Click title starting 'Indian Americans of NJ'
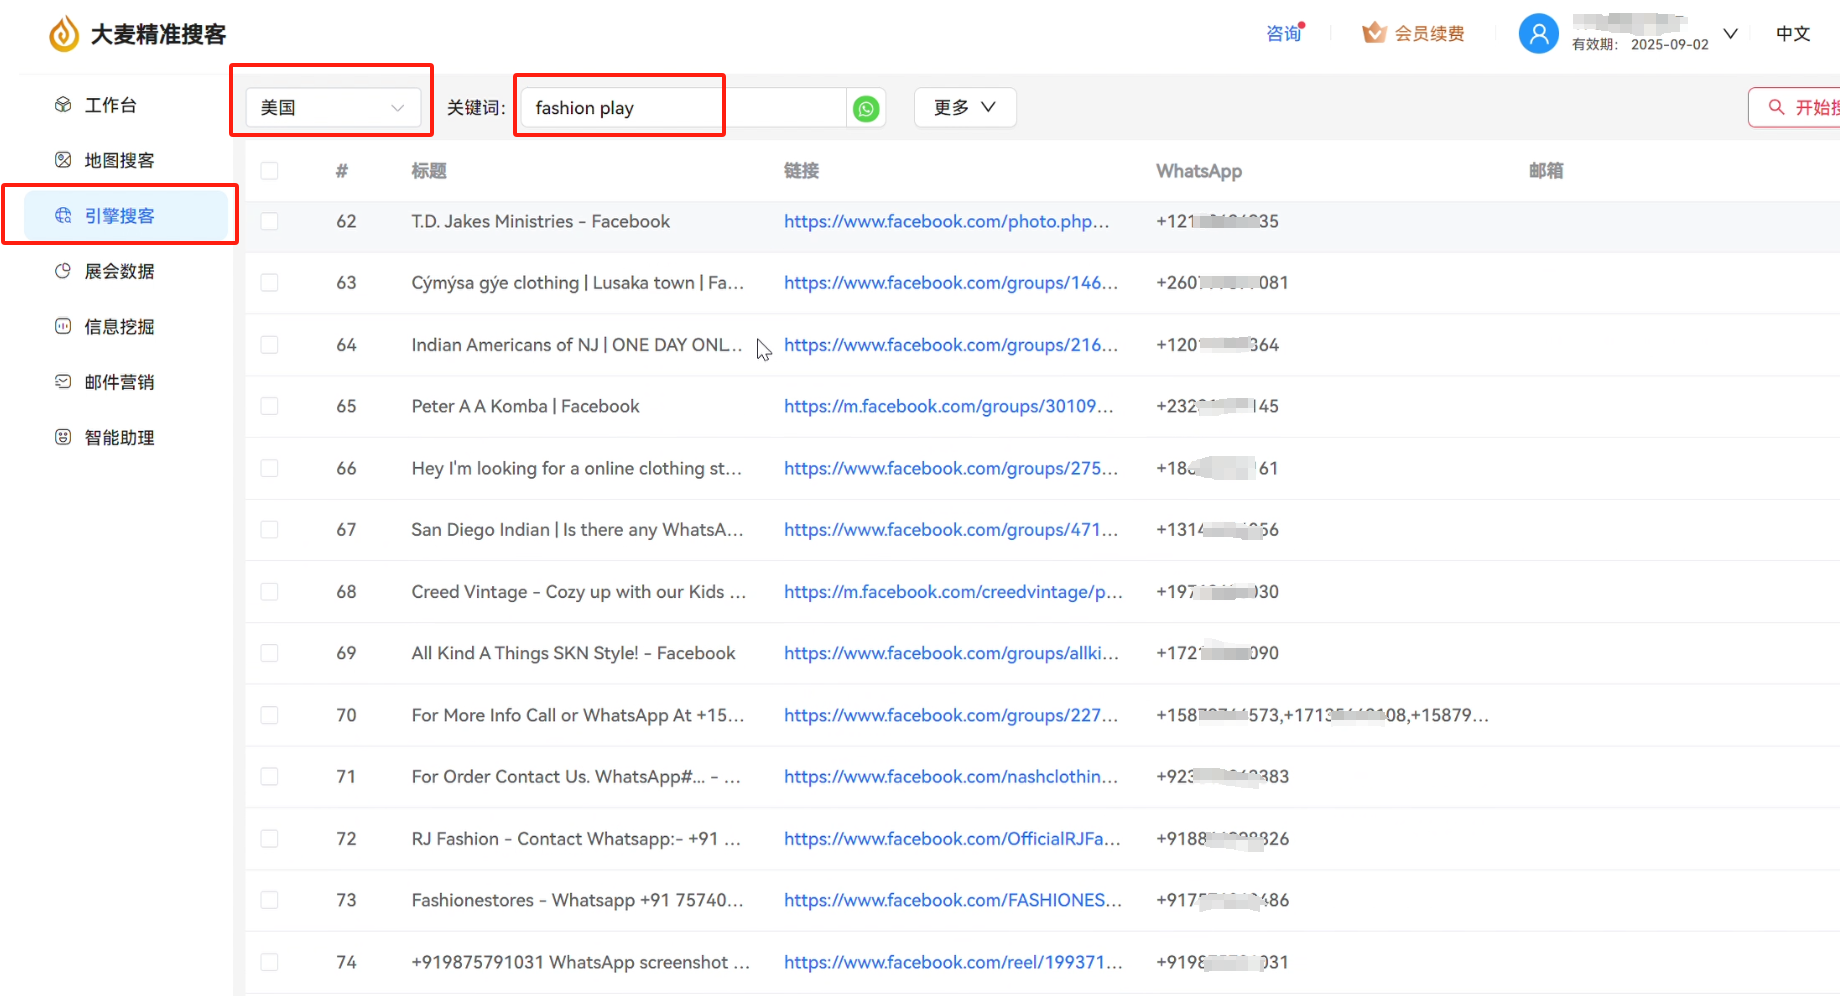Viewport: 1840px width, 996px height. [x=577, y=345]
